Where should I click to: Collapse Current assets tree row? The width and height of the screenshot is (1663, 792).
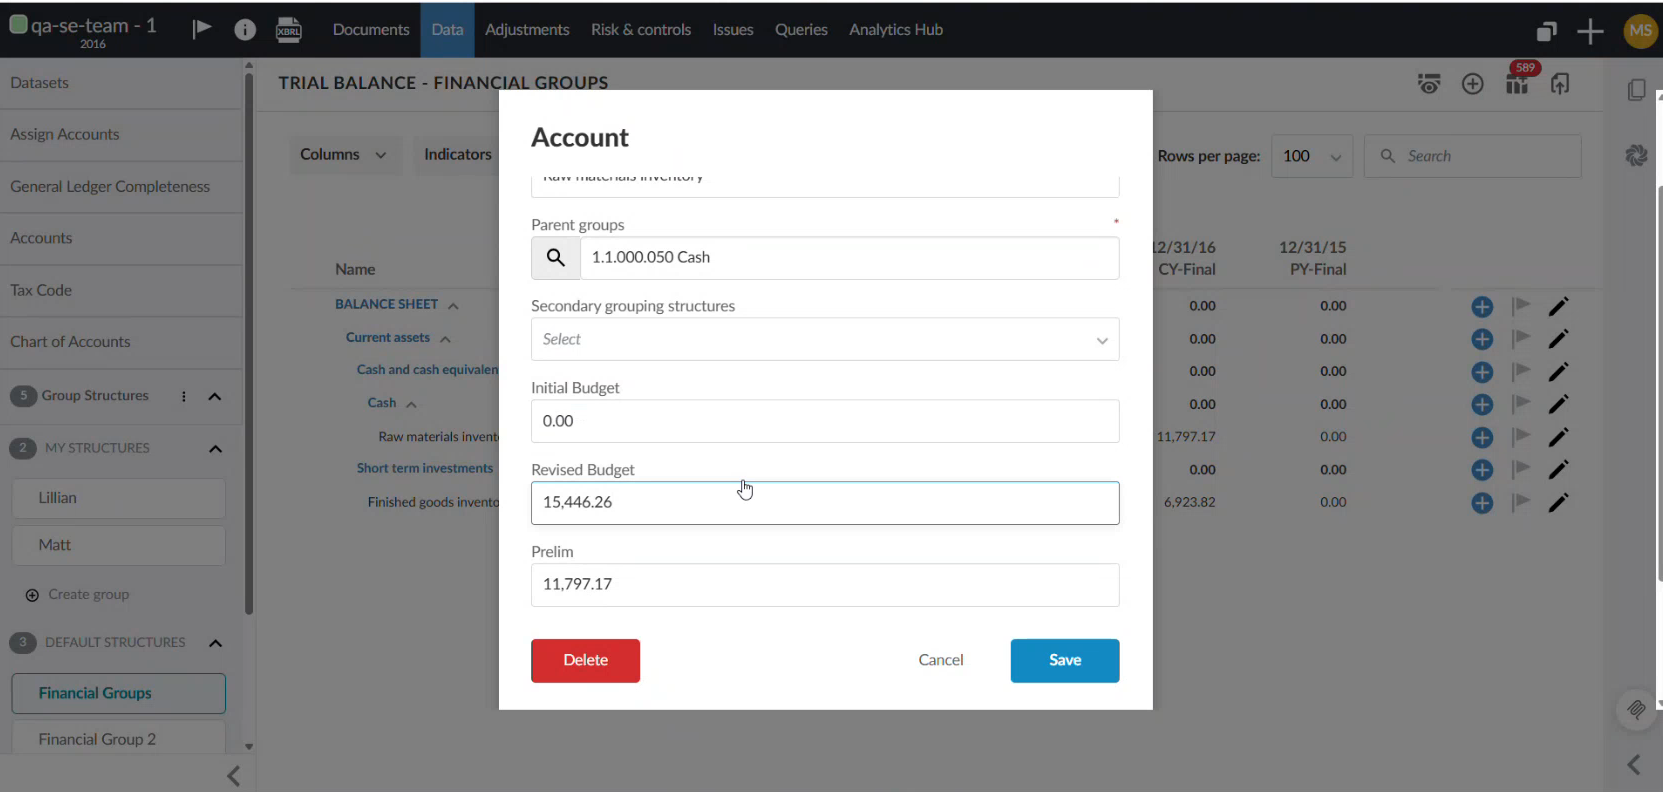(x=445, y=339)
